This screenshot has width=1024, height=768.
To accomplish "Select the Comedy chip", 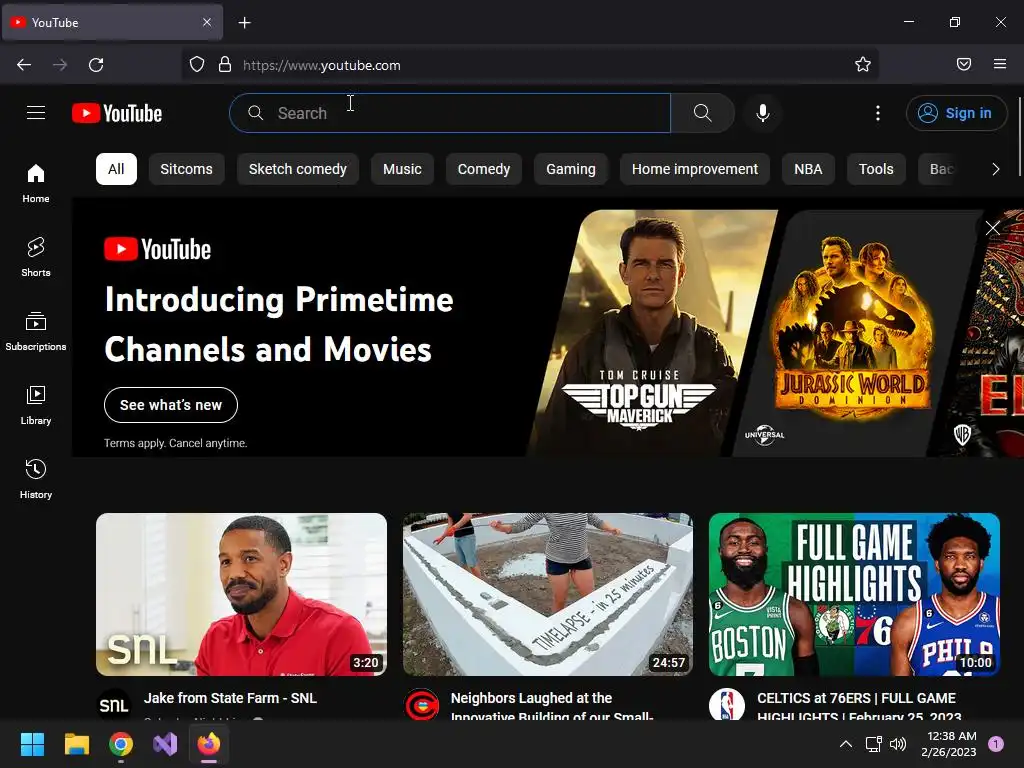I will click(484, 169).
